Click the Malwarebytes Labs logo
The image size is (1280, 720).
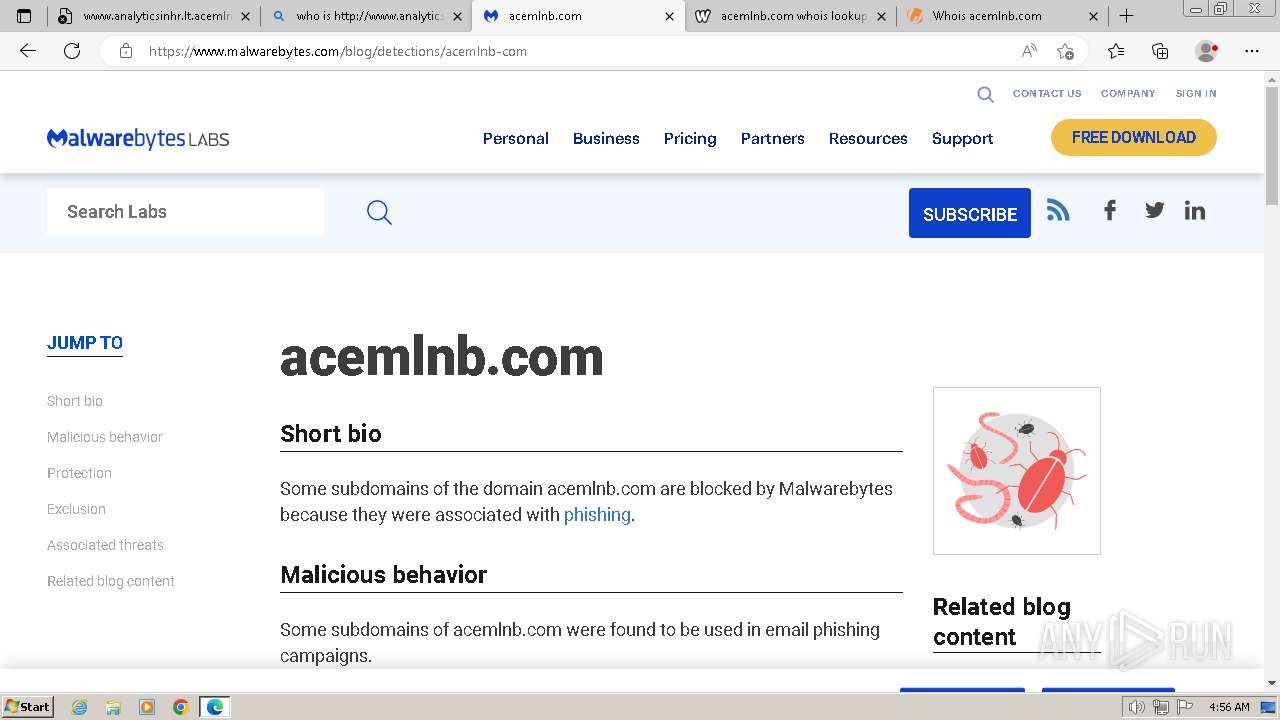click(x=138, y=138)
